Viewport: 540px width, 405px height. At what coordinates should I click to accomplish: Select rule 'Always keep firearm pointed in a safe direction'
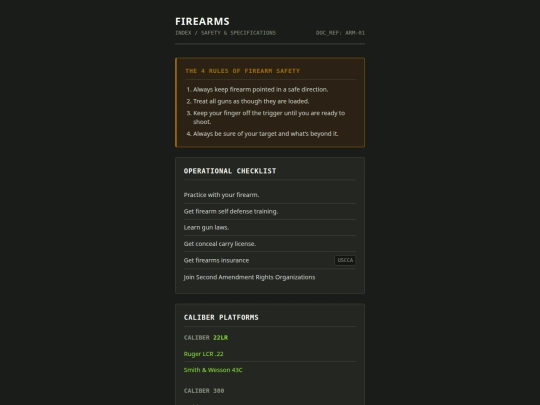pos(260,90)
